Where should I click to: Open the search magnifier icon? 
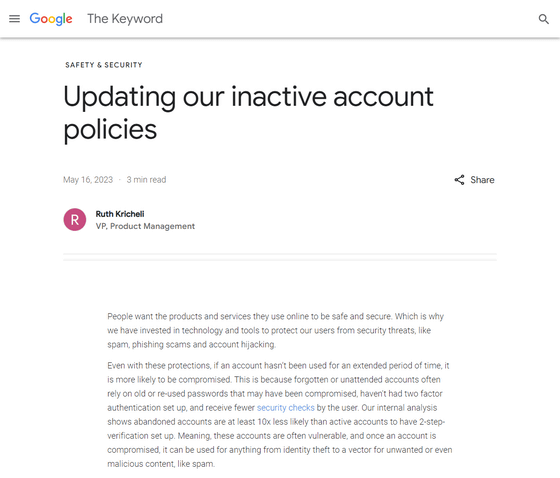544,19
